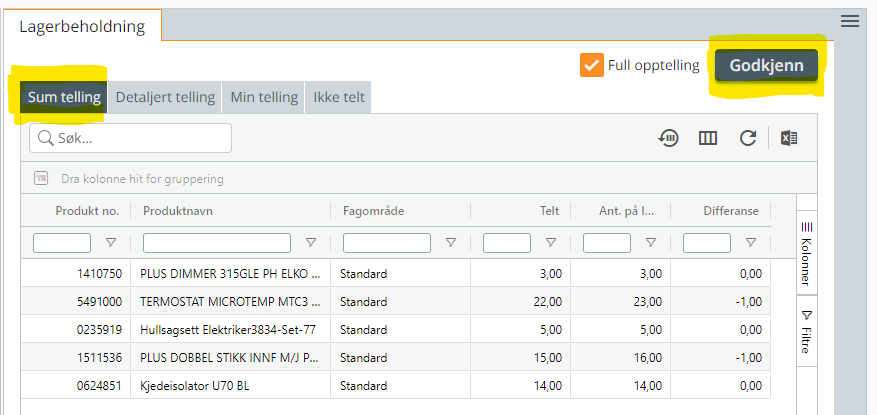The height and width of the screenshot is (415, 877).
Task: Click TERMOSTAT MICROTEMP MTC3 cell
Action: 230,302
